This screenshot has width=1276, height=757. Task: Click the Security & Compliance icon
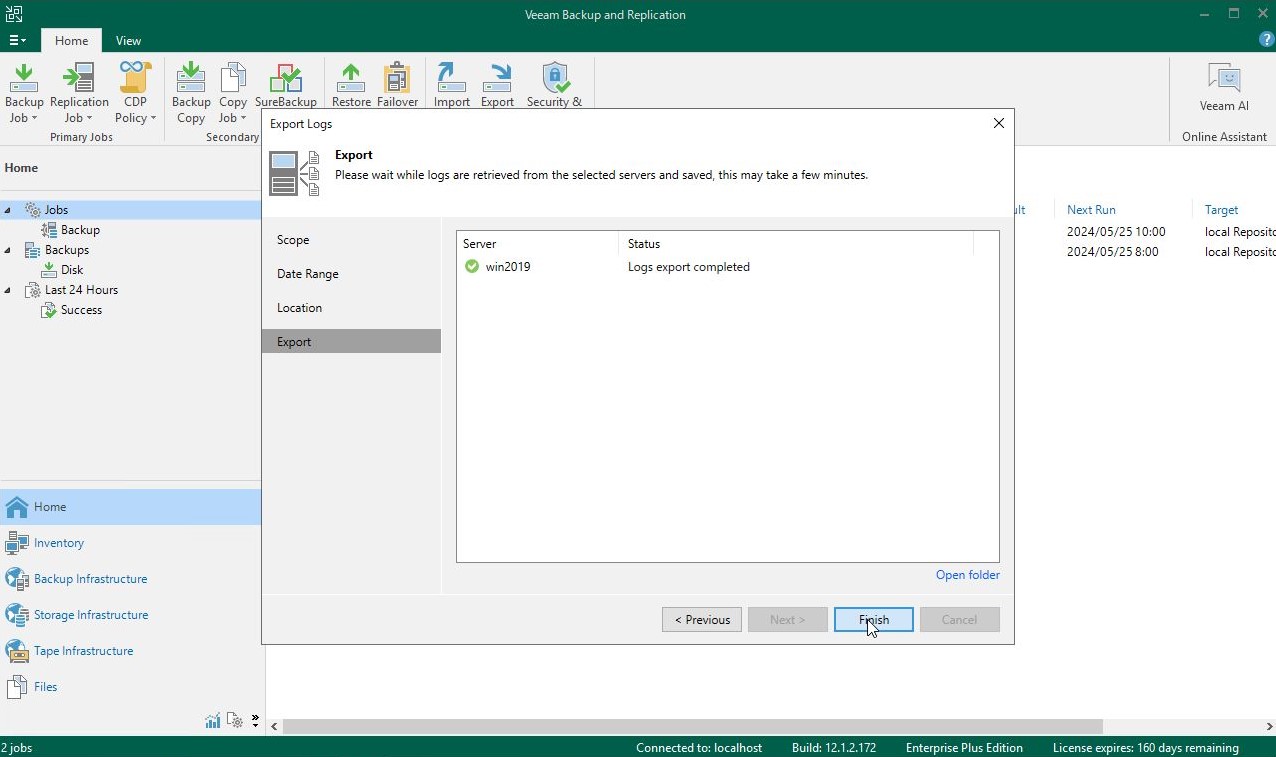point(554,86)
